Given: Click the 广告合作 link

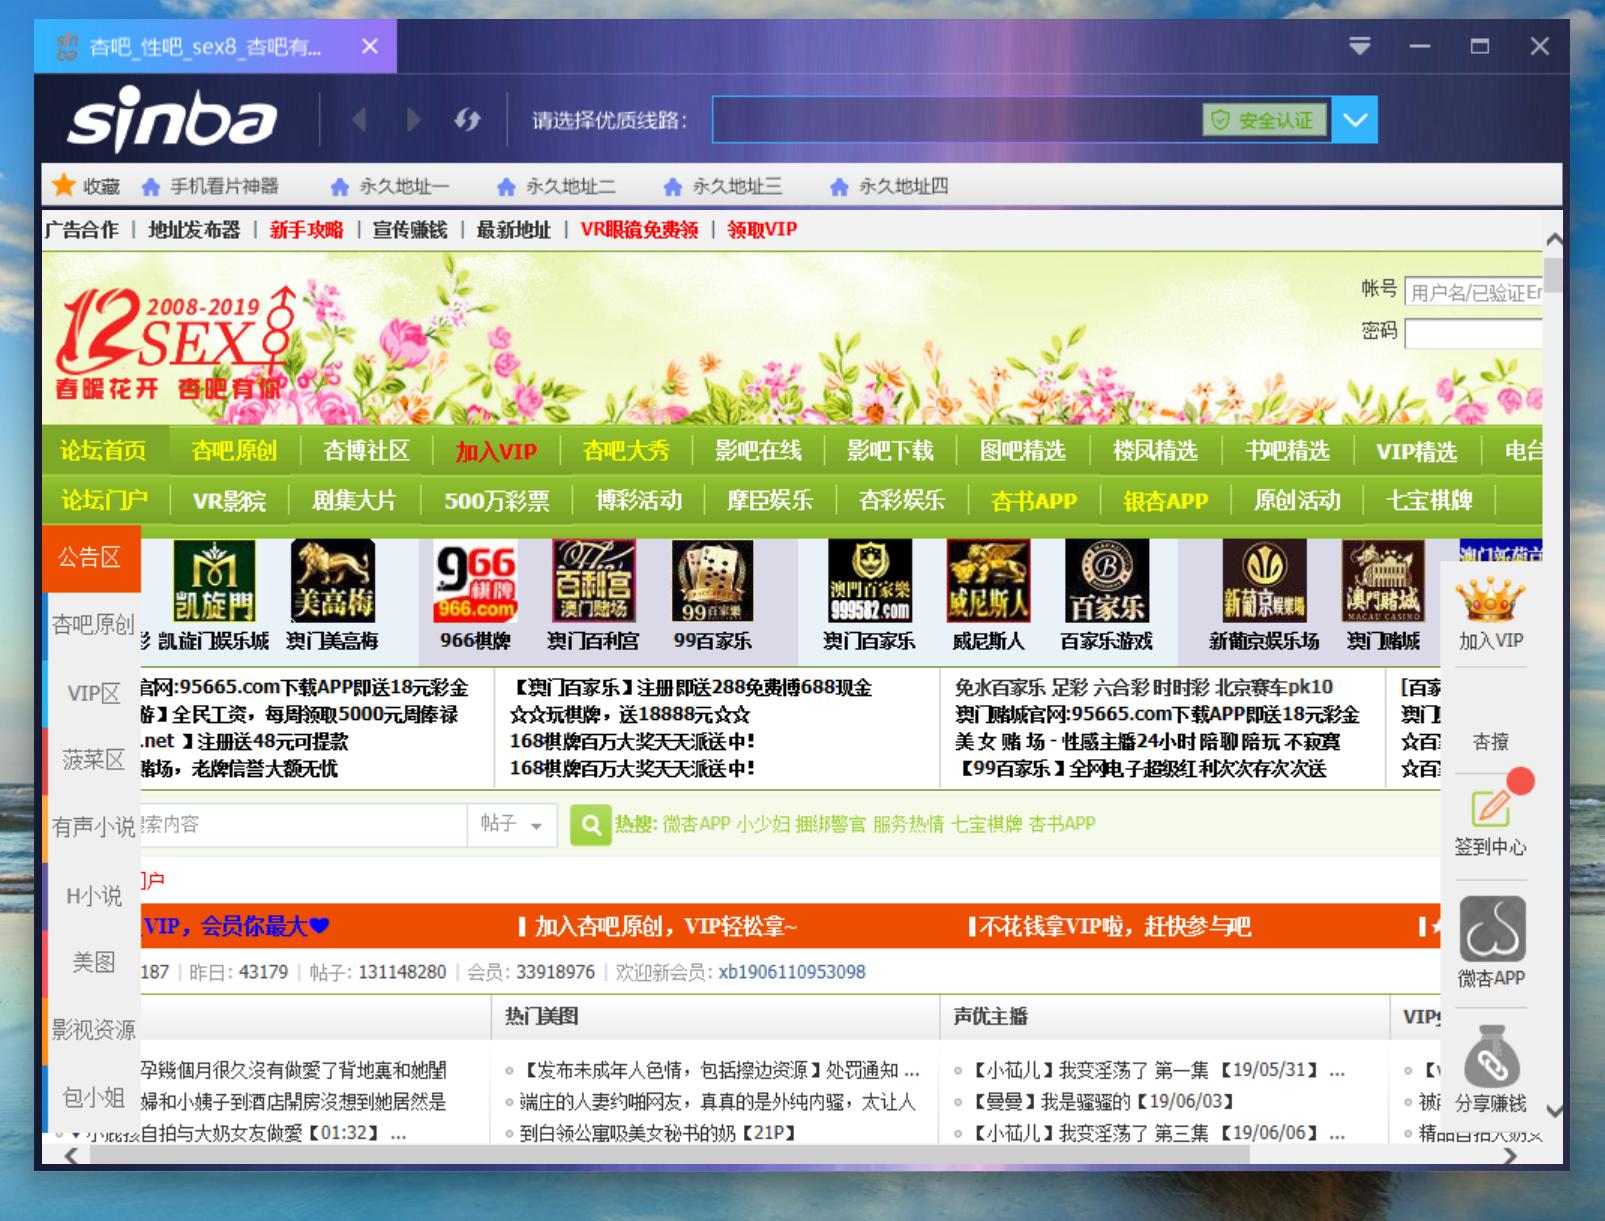Looking at the screenshot, I should pyautogui.click(x=81, y=229).
